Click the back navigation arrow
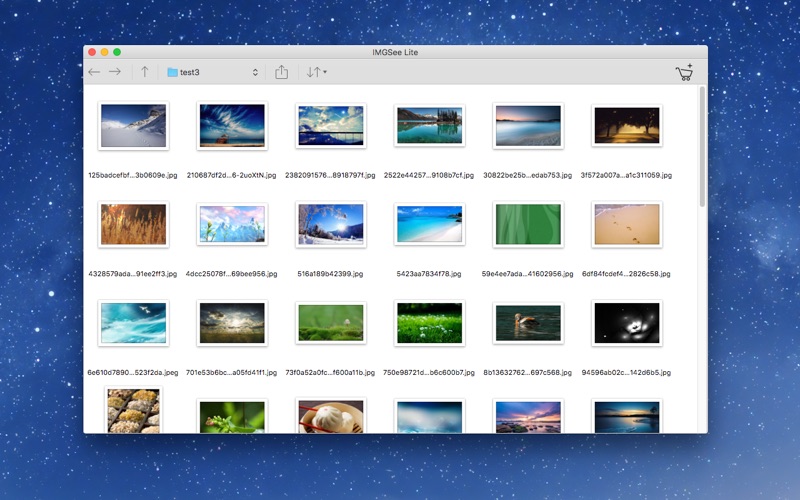 point(94,72)
